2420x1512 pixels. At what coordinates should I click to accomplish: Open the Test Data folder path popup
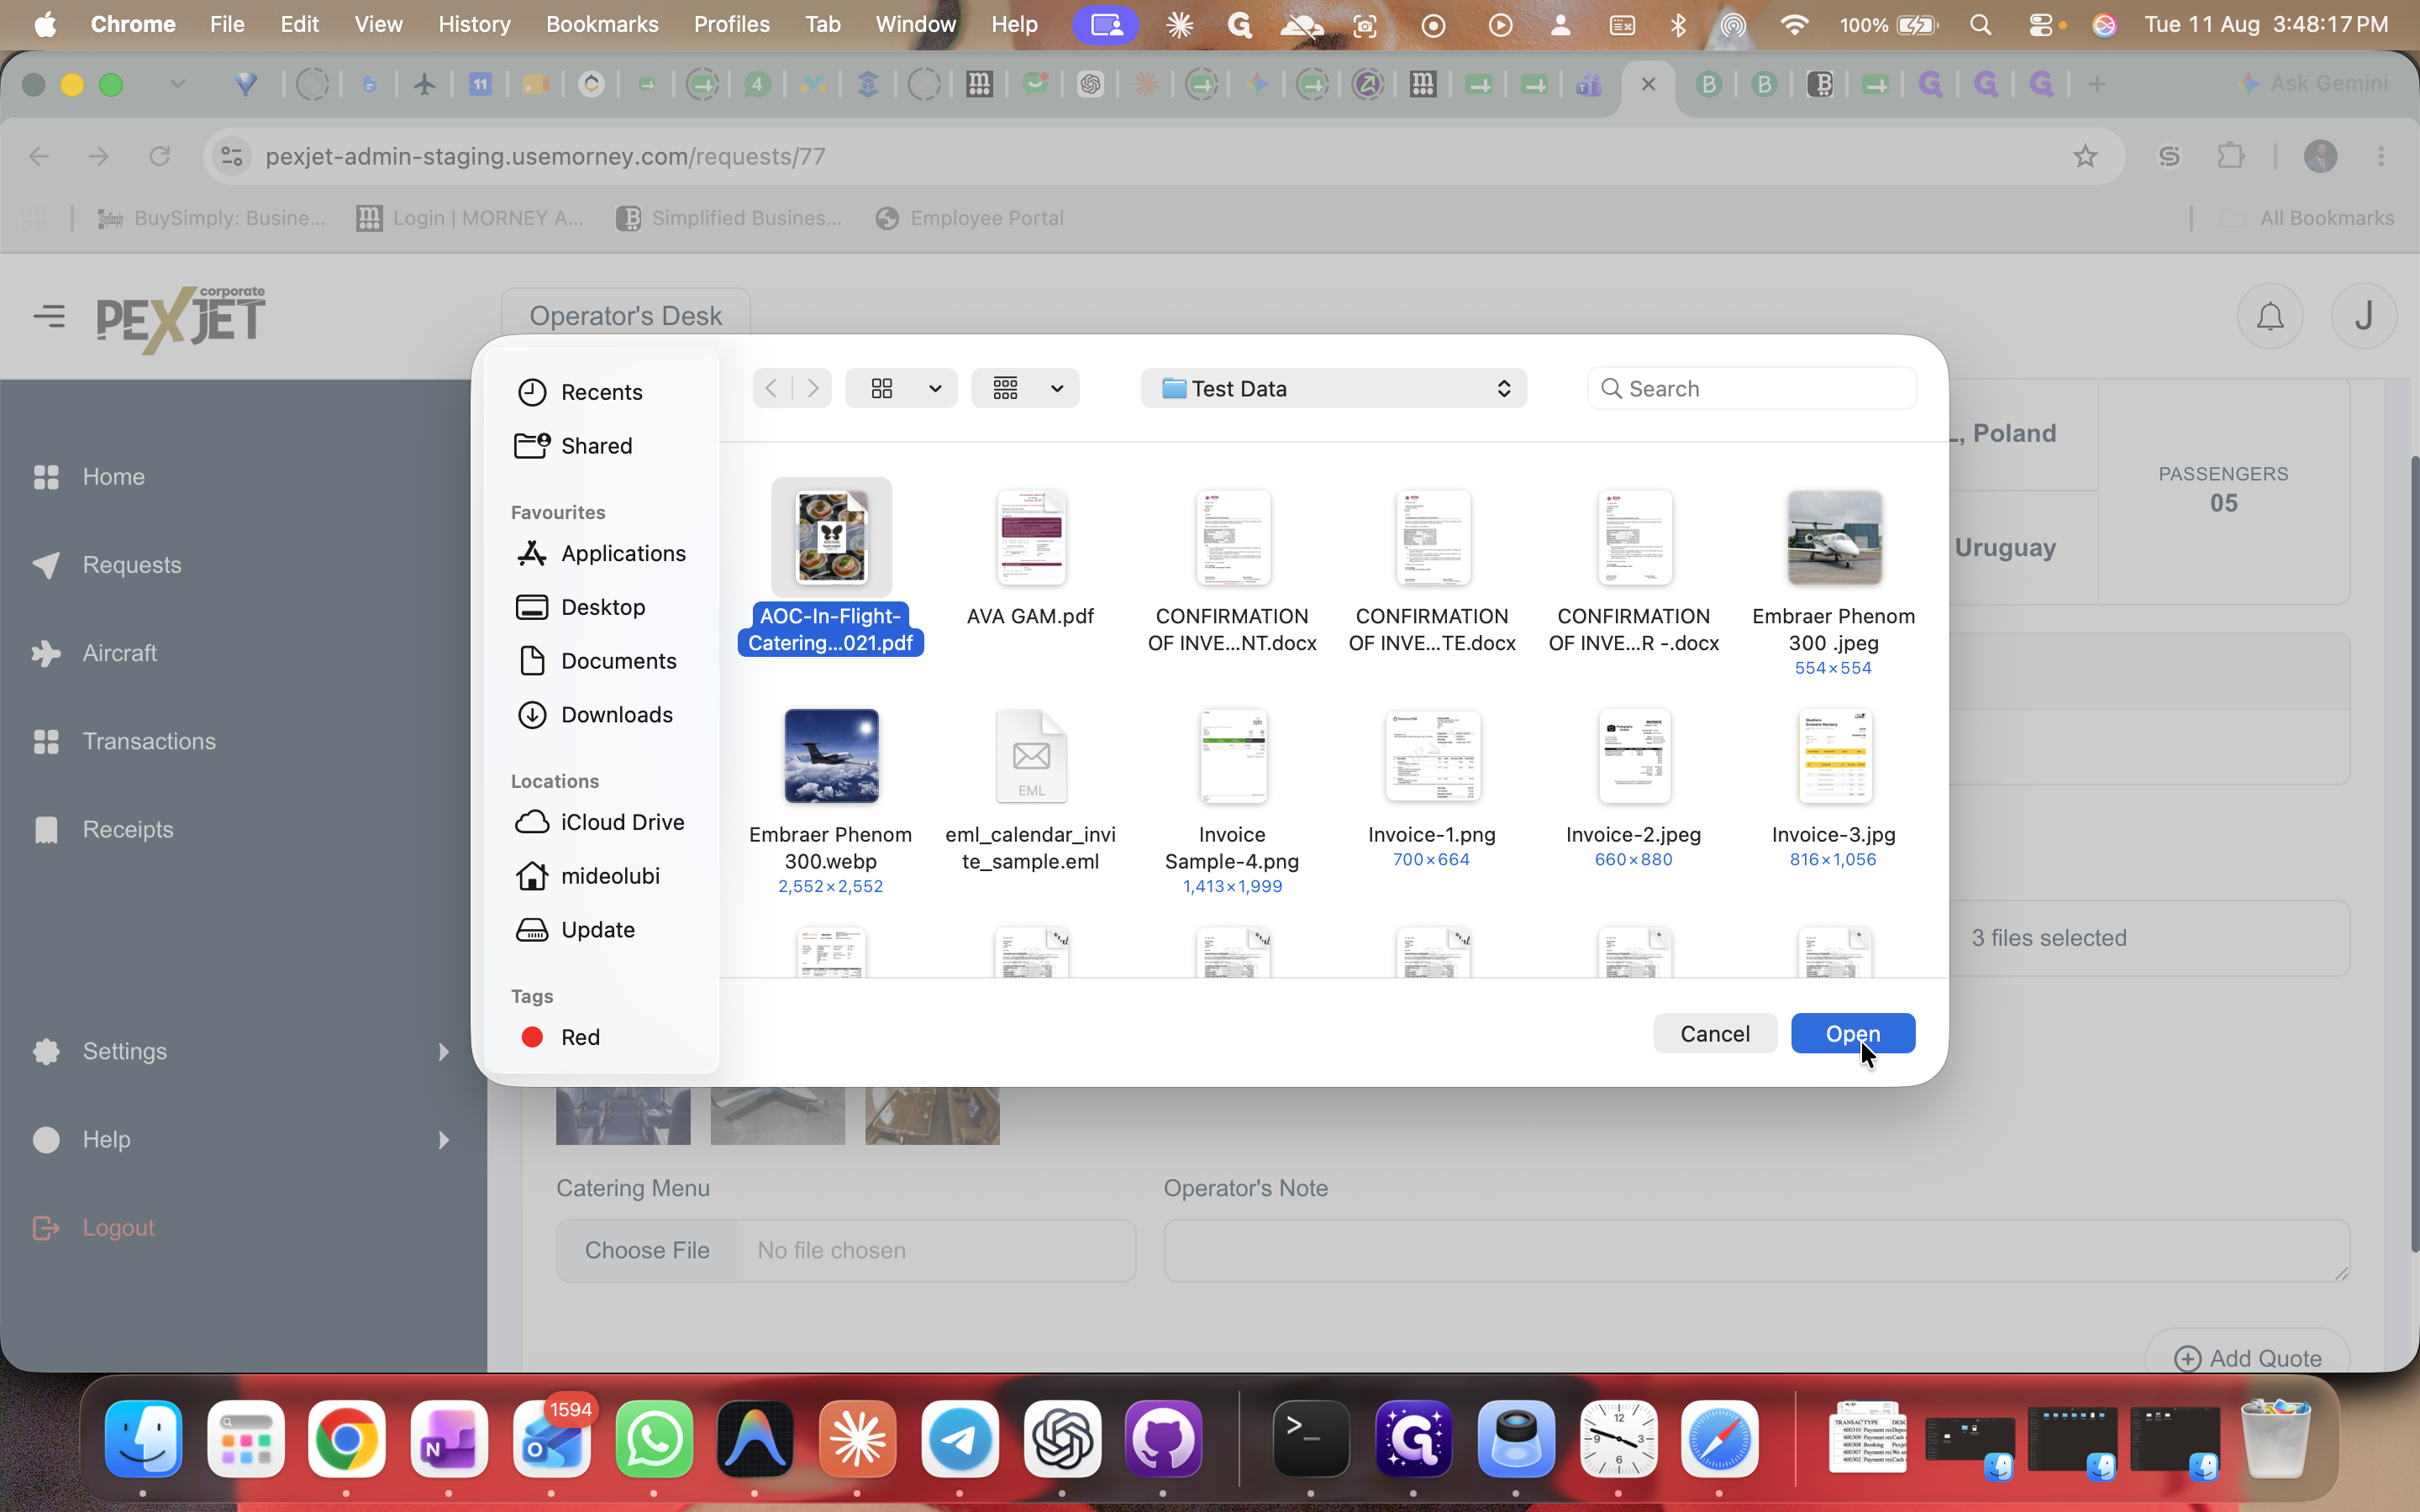point(1333,388)
